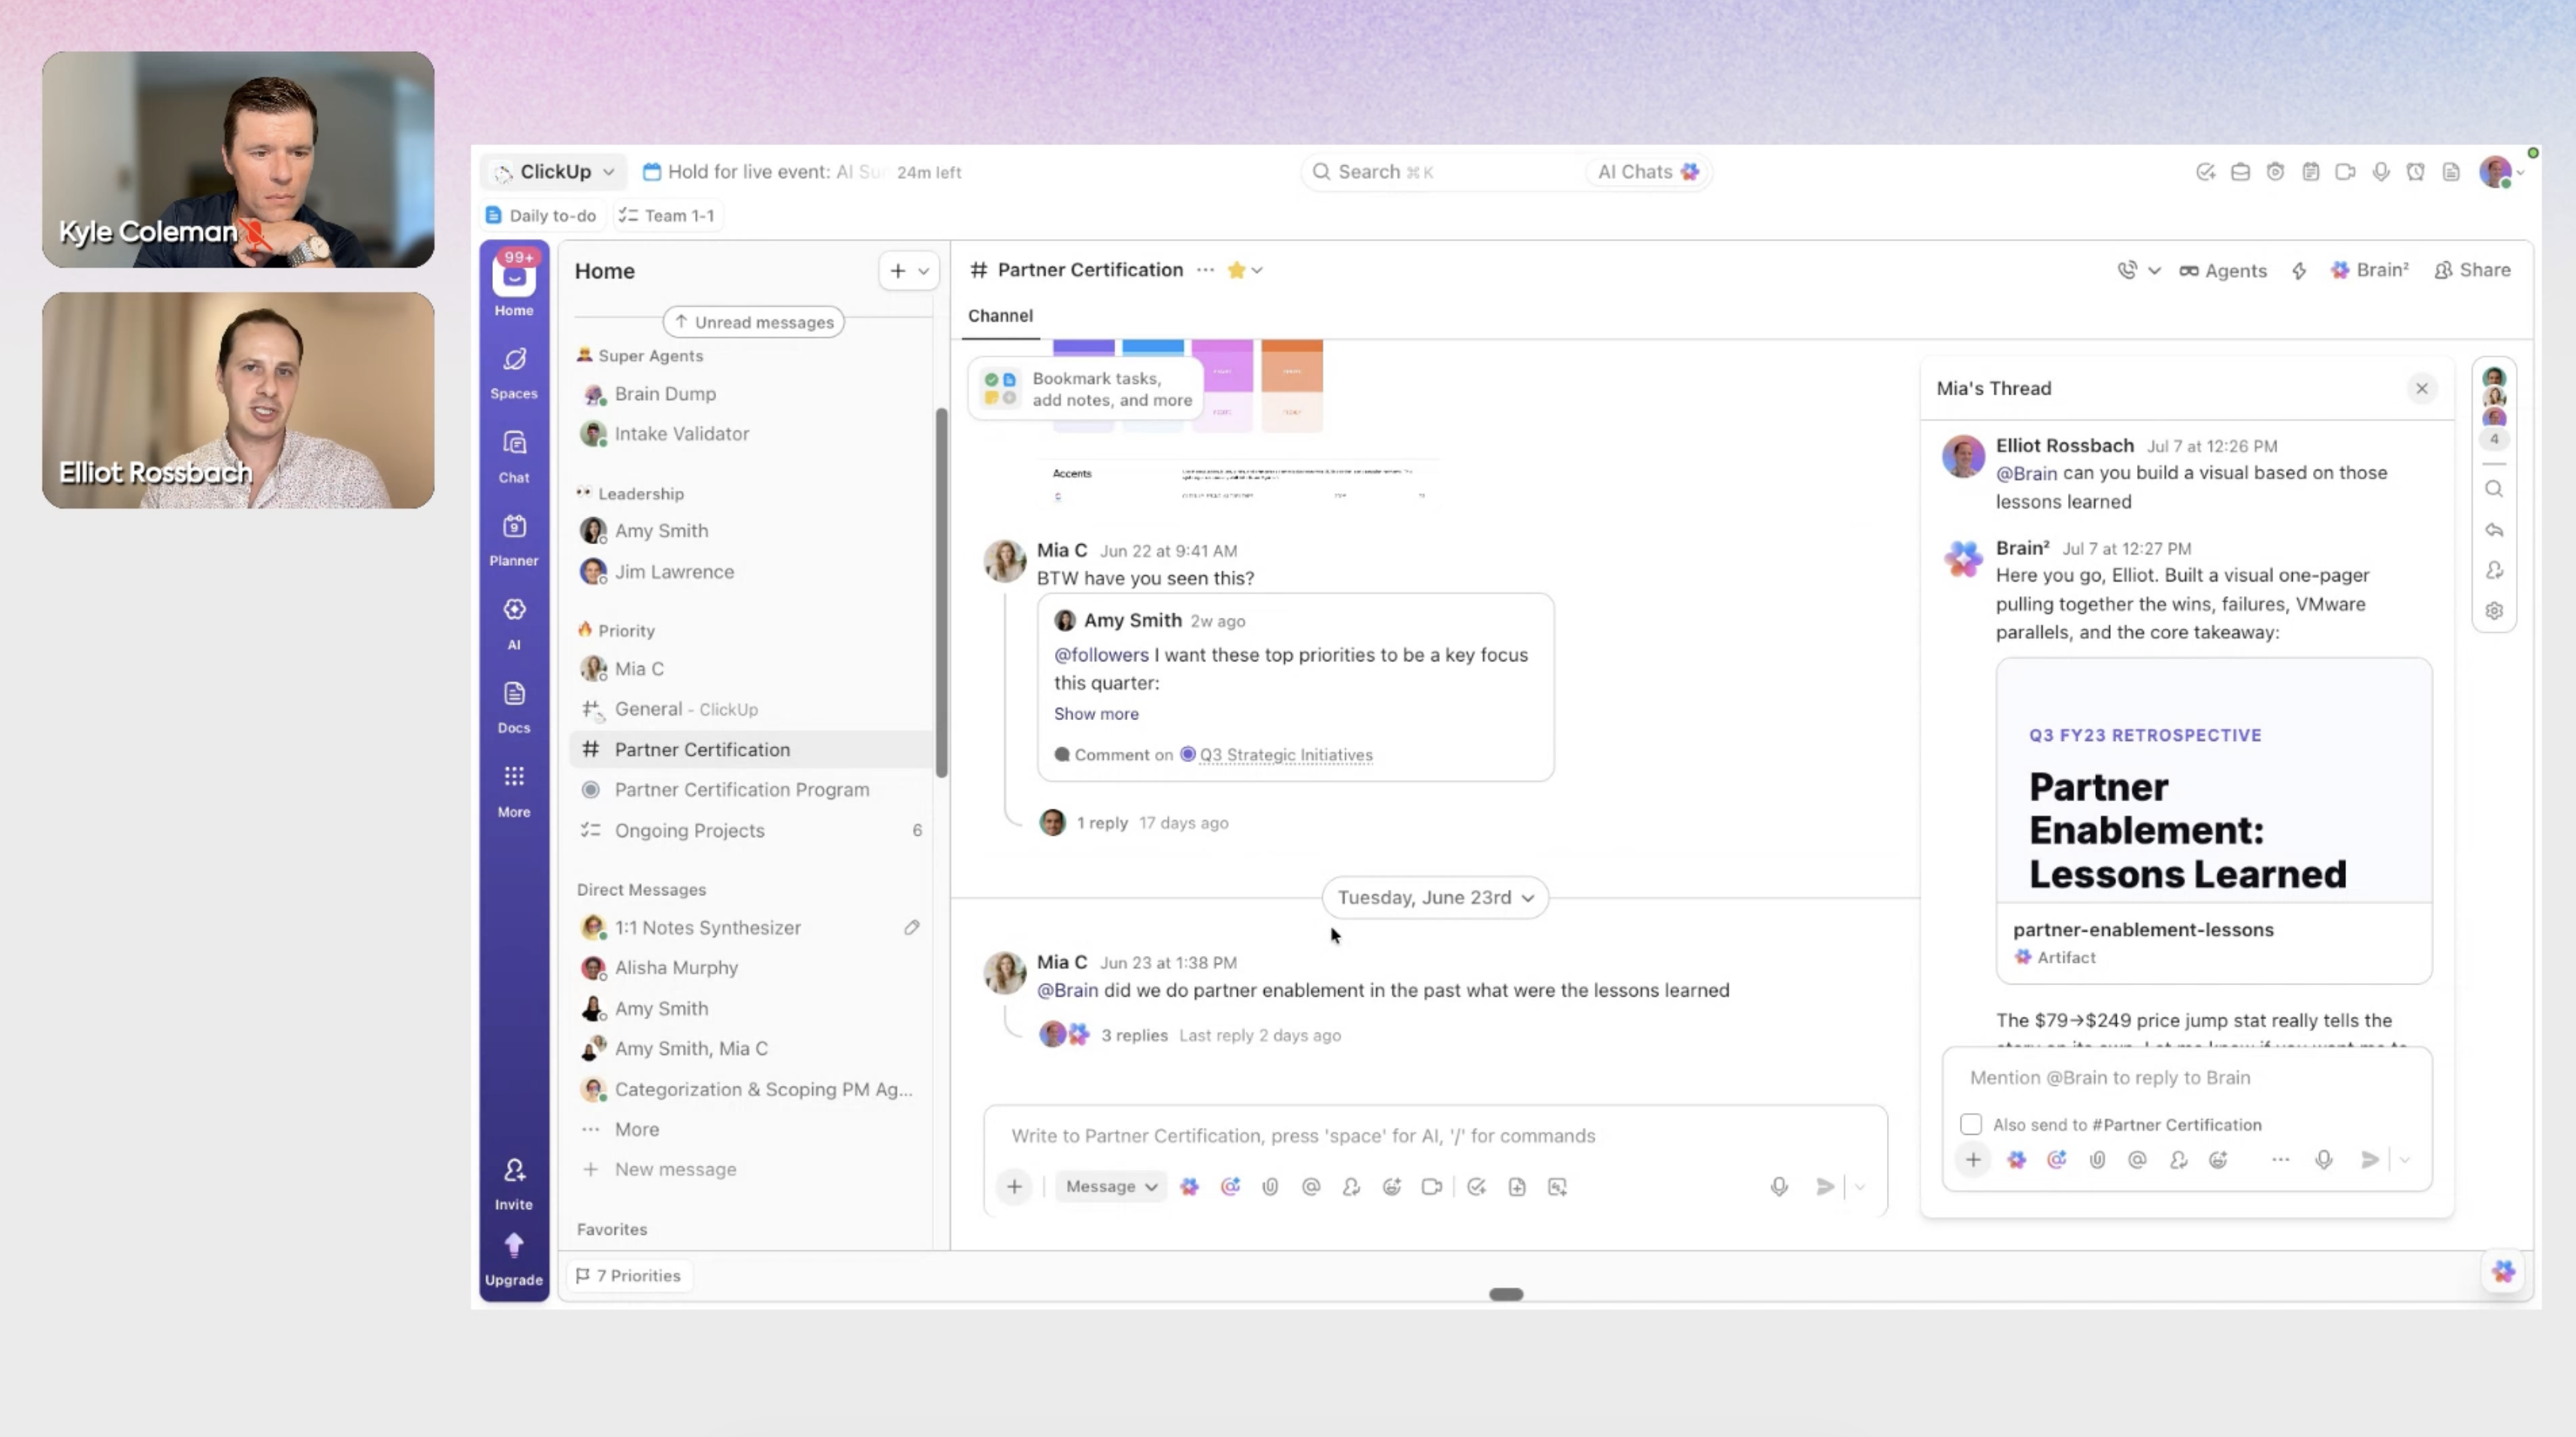Open Spaces in the left sidebar
Image resolution: width=2576 pixels, height=1437 pixels.
coord(514,372)
